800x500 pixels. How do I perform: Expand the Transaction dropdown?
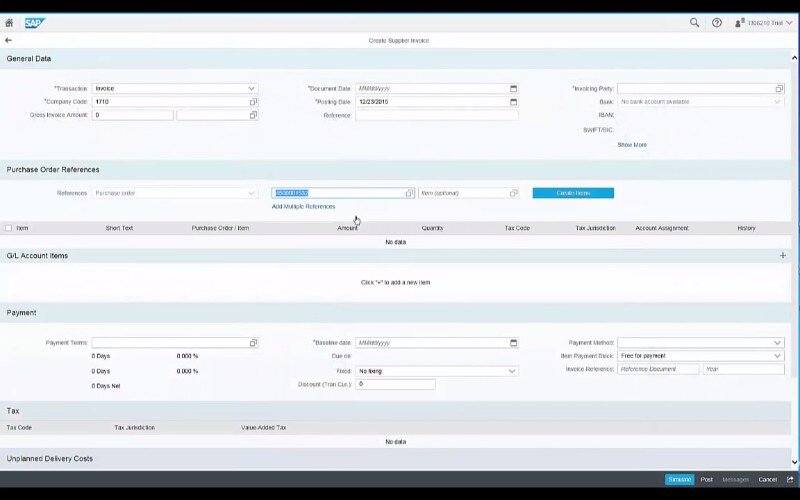pyautogui.click(x=252, y=88)
